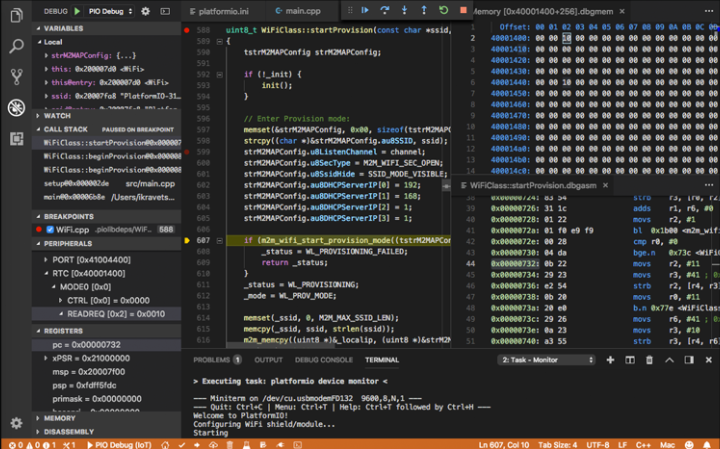Open the PIO Debug configuration dropdown
The width and height of the screenshot is (720, 449).
click(x=108, y=11)
